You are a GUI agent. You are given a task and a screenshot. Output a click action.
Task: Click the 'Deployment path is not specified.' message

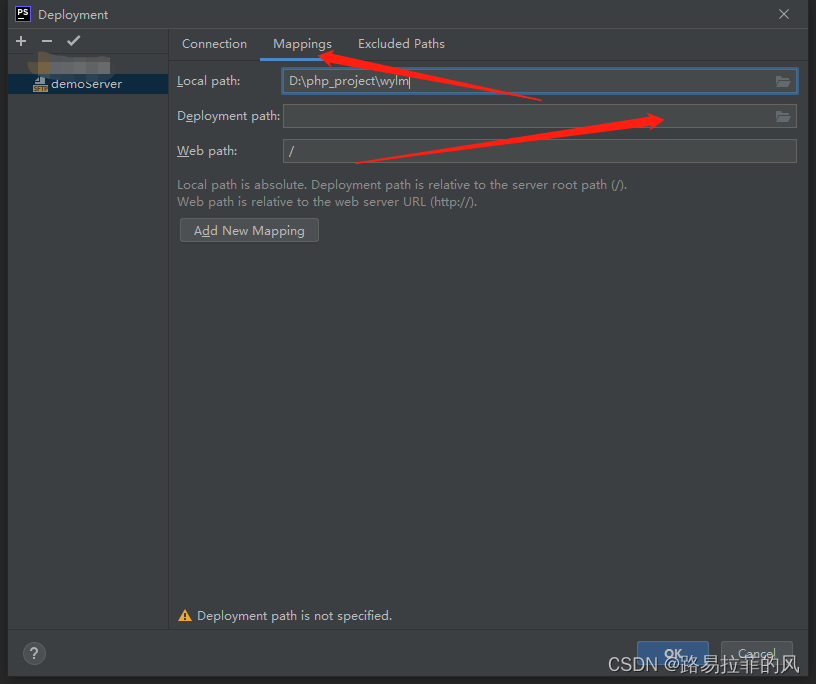[x=295, y=616]
